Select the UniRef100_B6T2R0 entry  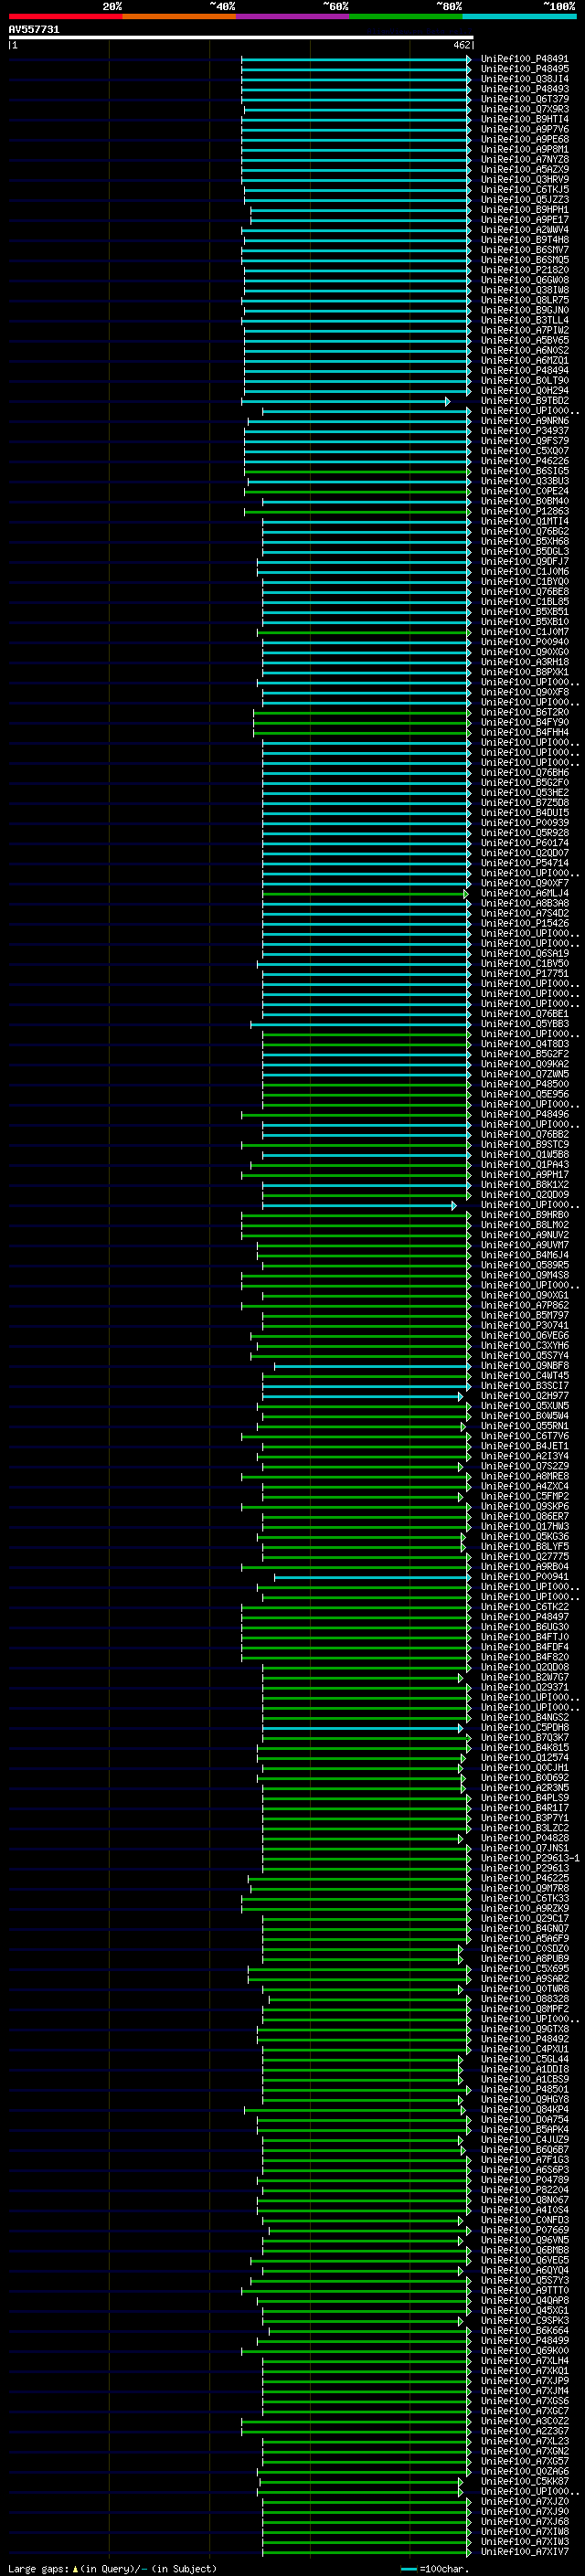tap(524, 712)
